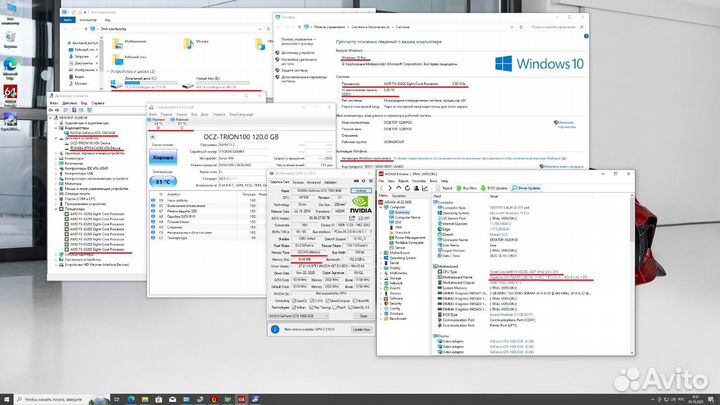Click AIDA64 vertical scrollbar

(x=632, y=273)
